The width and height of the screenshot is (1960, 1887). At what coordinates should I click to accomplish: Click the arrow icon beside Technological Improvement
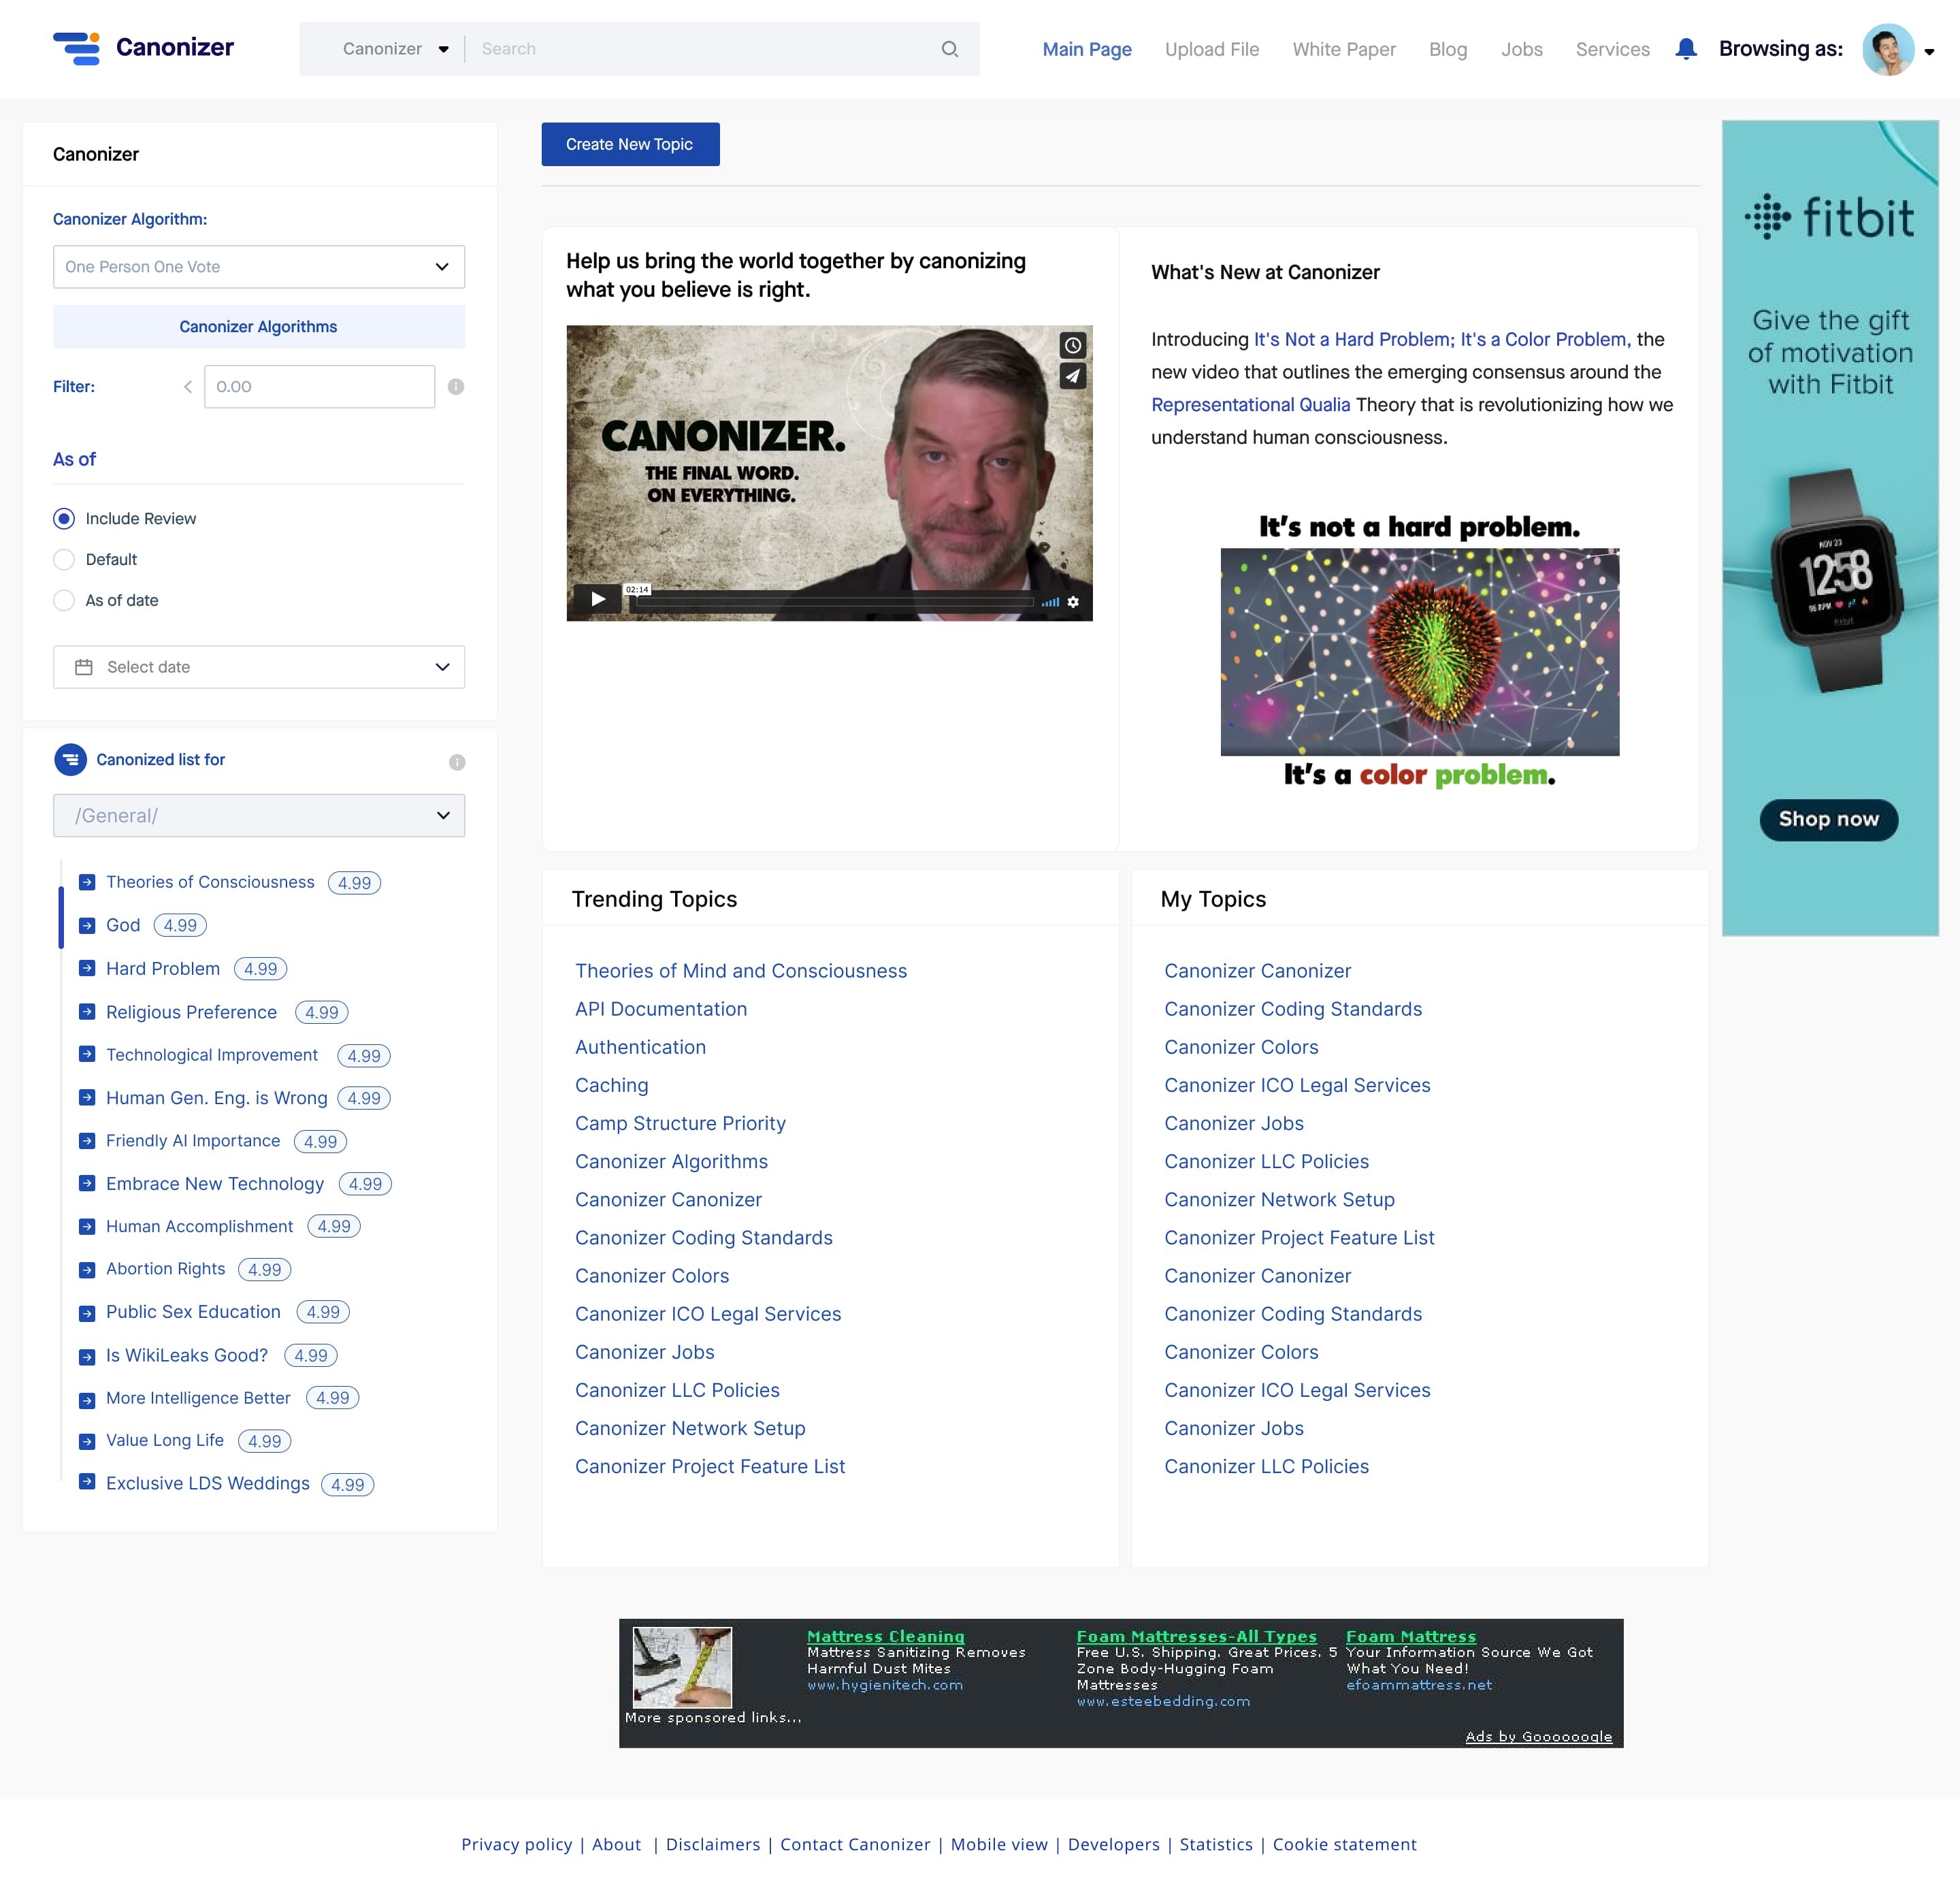tap(87, 1054)
